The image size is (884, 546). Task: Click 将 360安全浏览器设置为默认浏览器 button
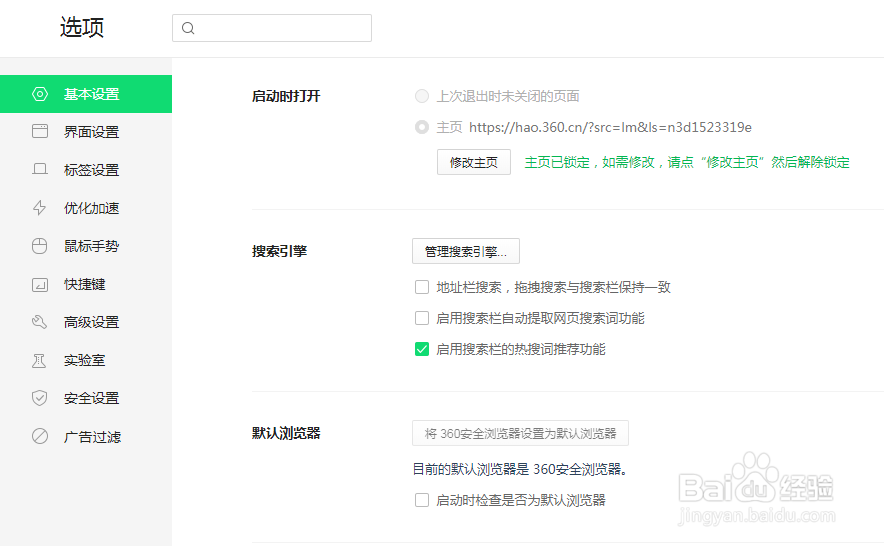pyautogui.click(x=520, y=433)
